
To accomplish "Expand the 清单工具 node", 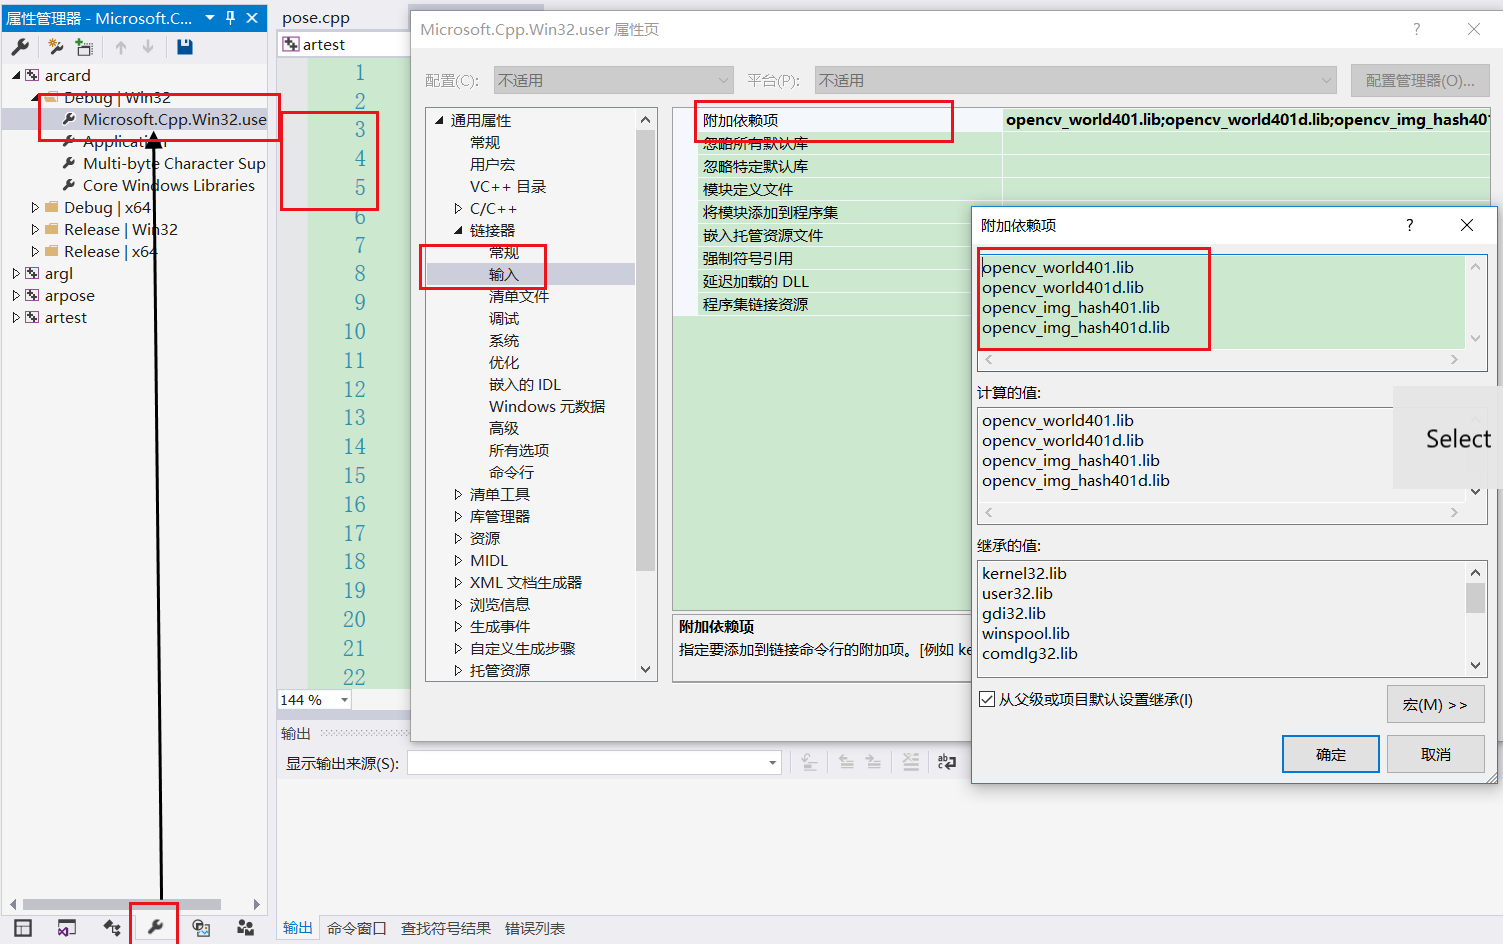I will pos(458,494).
